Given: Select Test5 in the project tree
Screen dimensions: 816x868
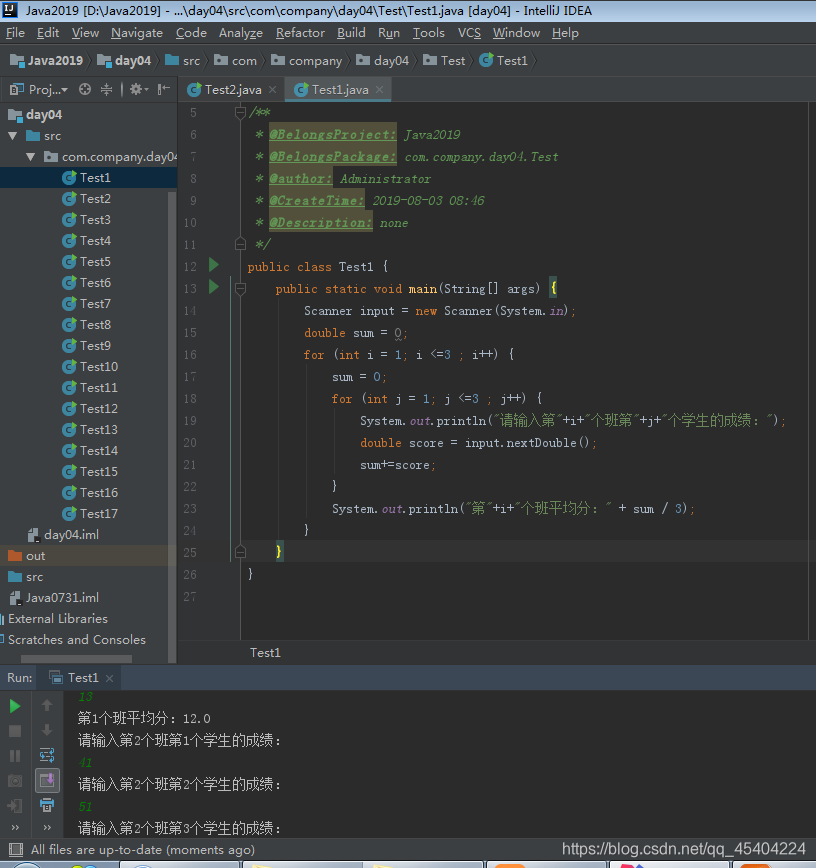Looking at the screenshot, I should point(89,261).
